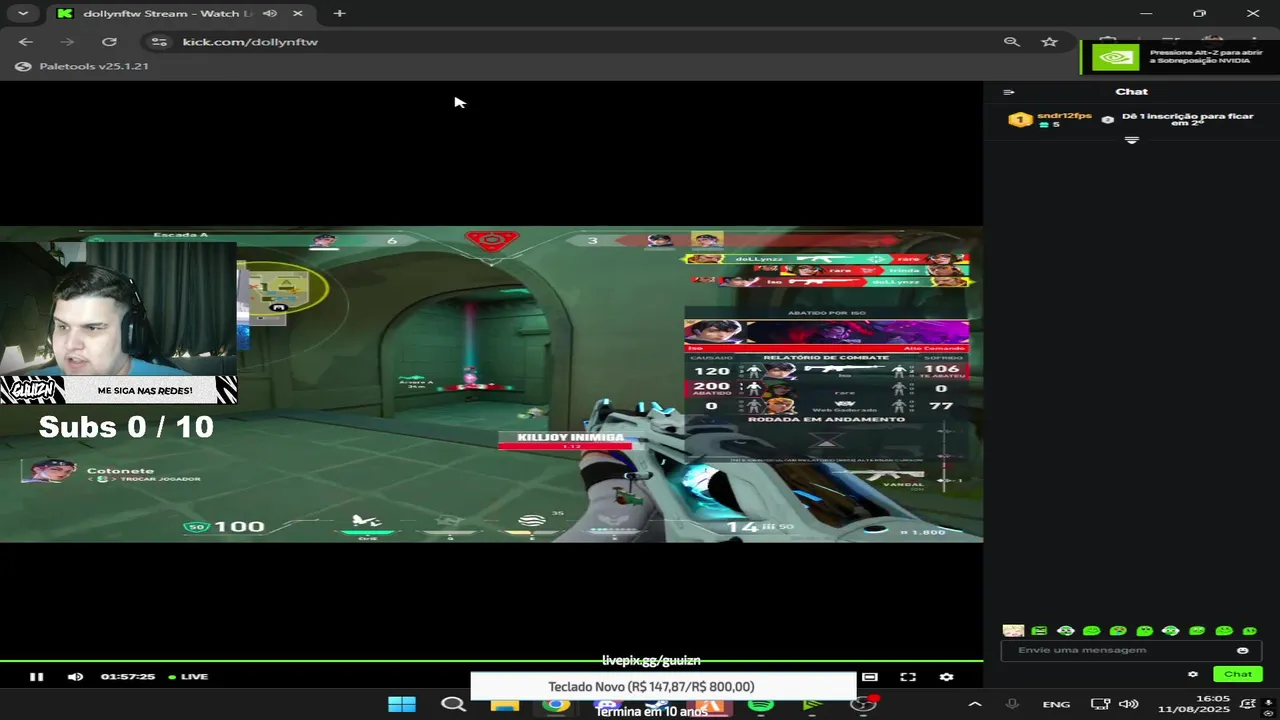Open a new browser tab
This screenshot has height=720, width=1280.
point(339,13)
